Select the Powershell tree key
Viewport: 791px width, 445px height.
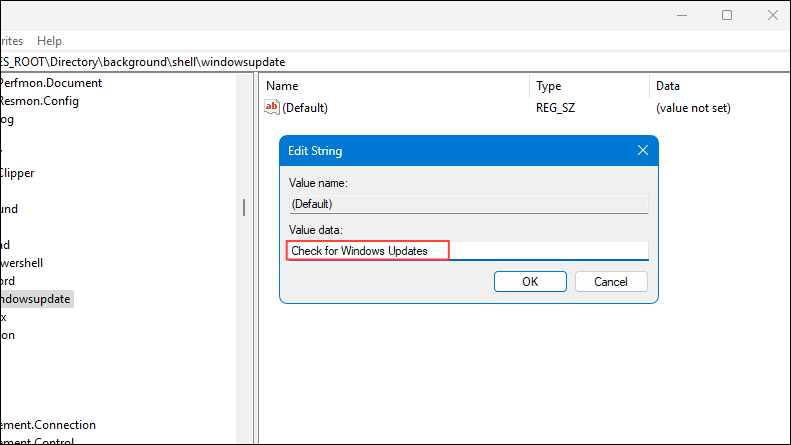tap(21, 263)
